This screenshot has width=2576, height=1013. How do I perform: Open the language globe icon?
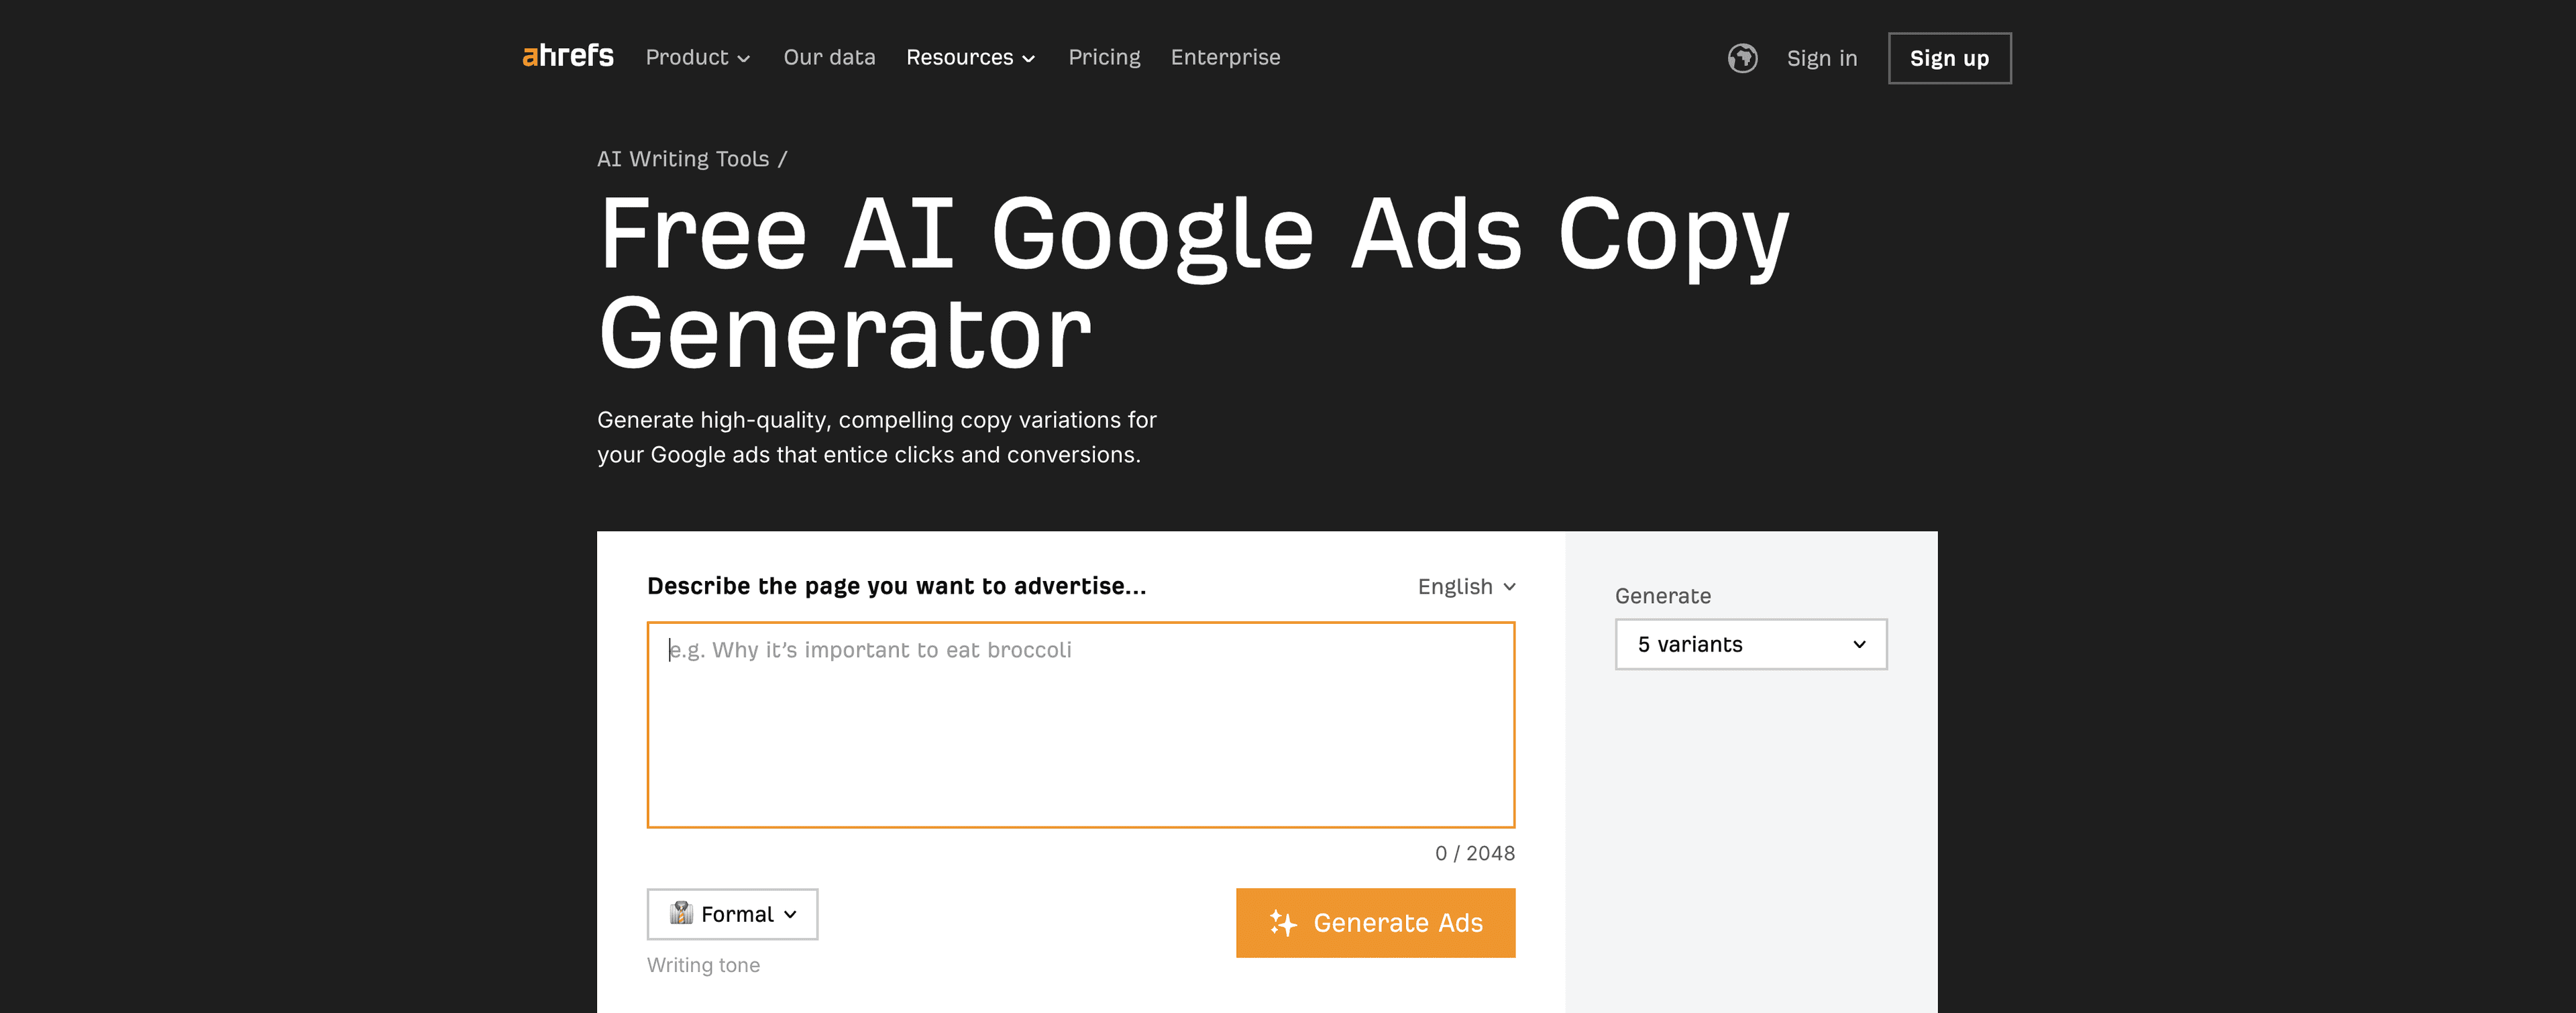(1742, 59)
